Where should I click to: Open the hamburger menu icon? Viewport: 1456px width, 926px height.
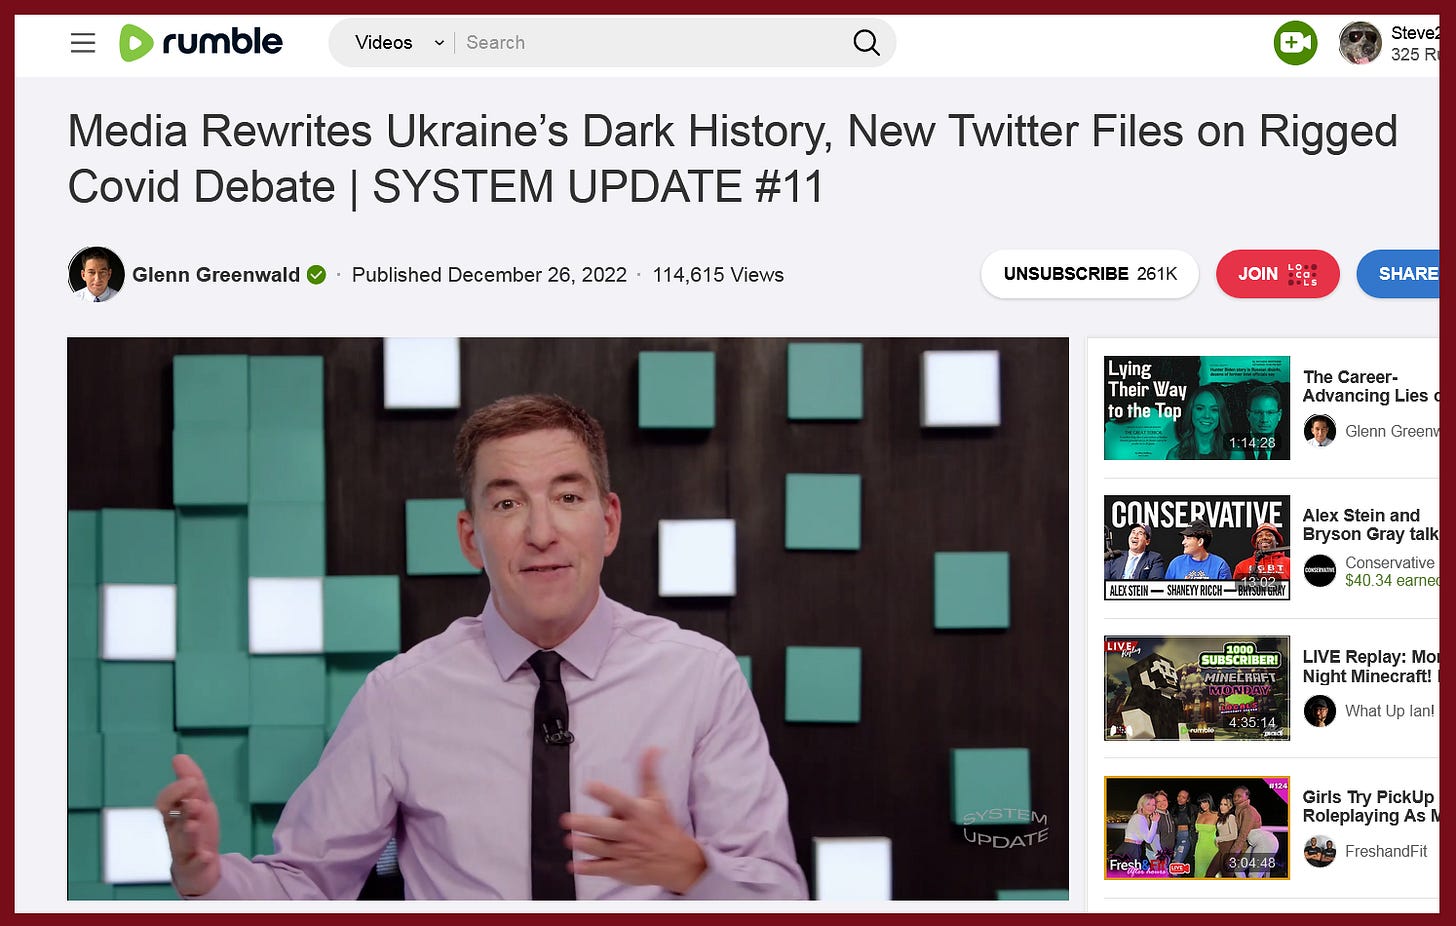tap(83, 42)
